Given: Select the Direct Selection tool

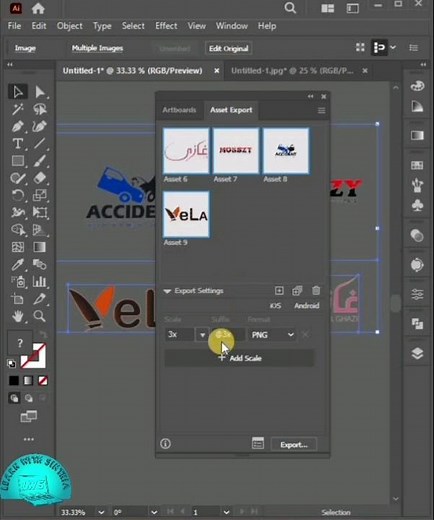Looking at the screenshot, I should click(x=40, y=92).
